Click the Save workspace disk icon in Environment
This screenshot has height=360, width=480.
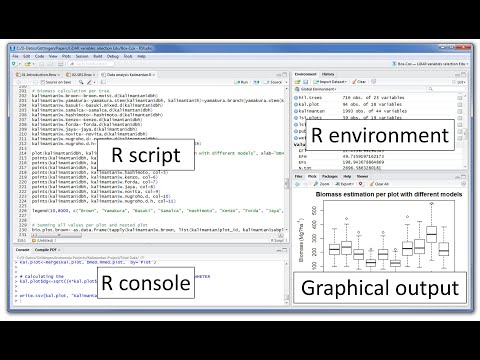(305, 82)
